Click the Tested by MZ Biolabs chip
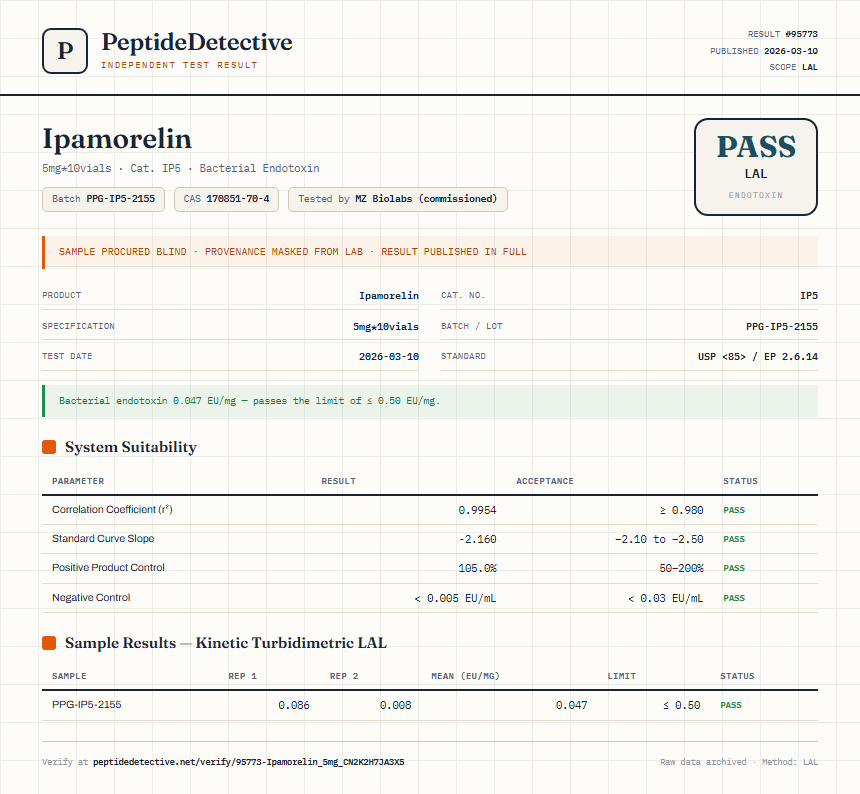Screen dimensions: 860x794 398,199
